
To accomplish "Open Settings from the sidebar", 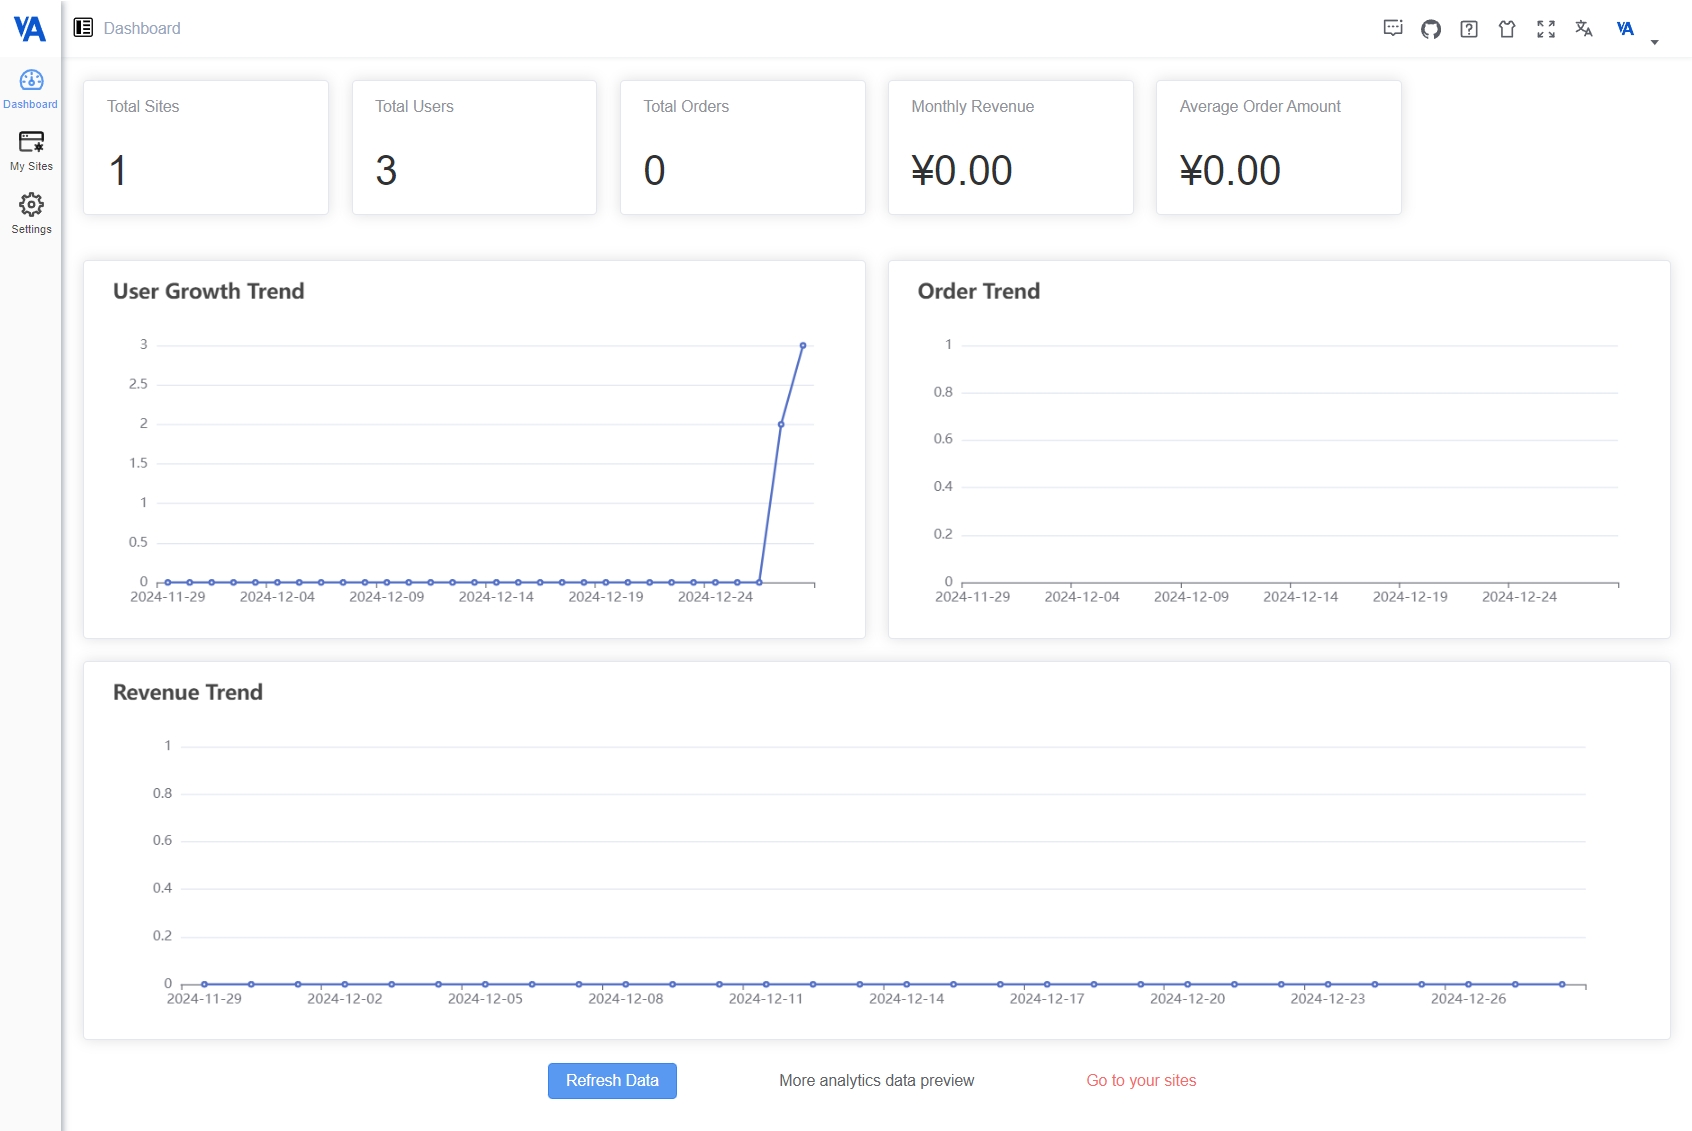I will tap(31, 213).
